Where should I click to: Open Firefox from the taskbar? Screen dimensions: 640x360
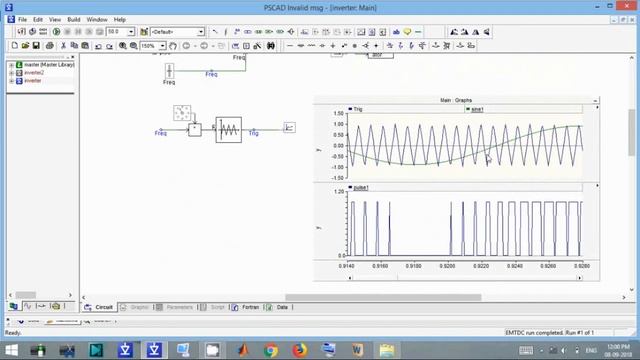pos(299,350)
